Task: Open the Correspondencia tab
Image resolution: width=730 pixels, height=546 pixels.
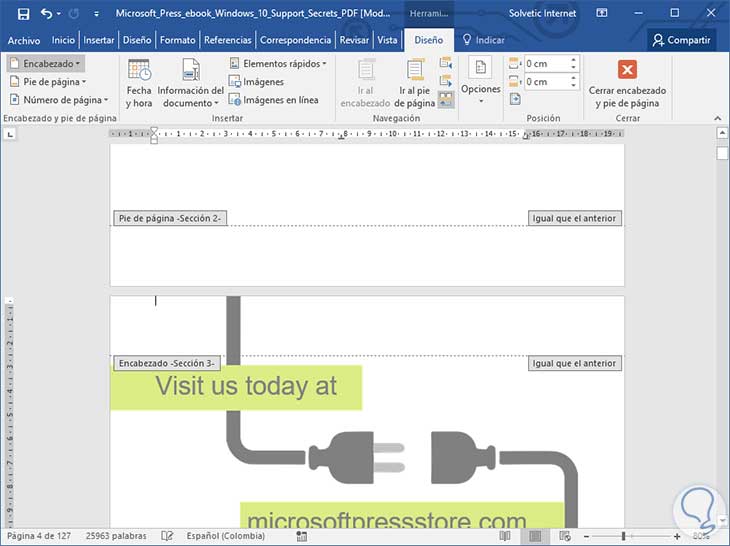Action: (296, 40)
